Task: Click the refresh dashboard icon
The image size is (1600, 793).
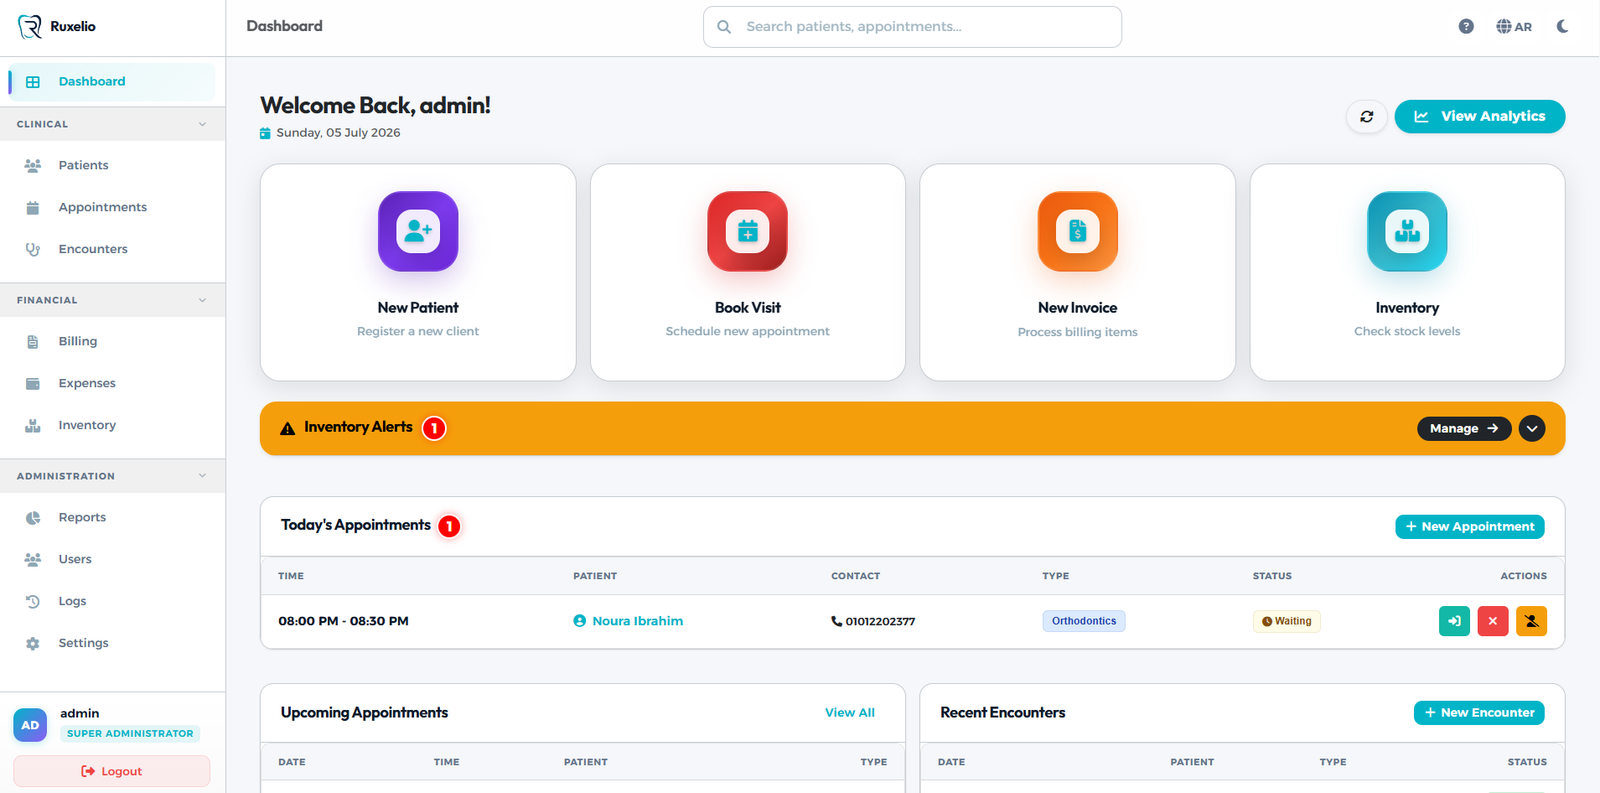Action: (1366, 116)
